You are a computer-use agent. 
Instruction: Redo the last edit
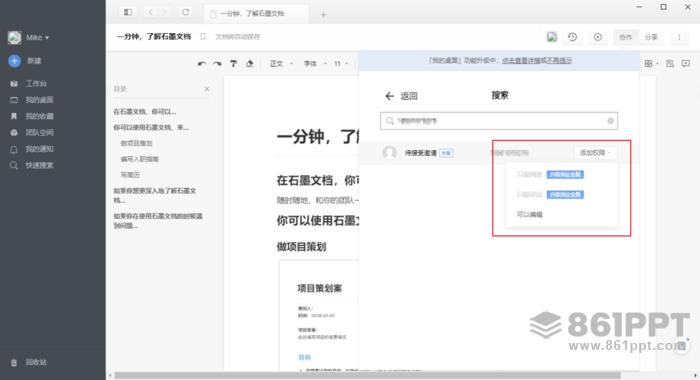(x=217, y=64)
